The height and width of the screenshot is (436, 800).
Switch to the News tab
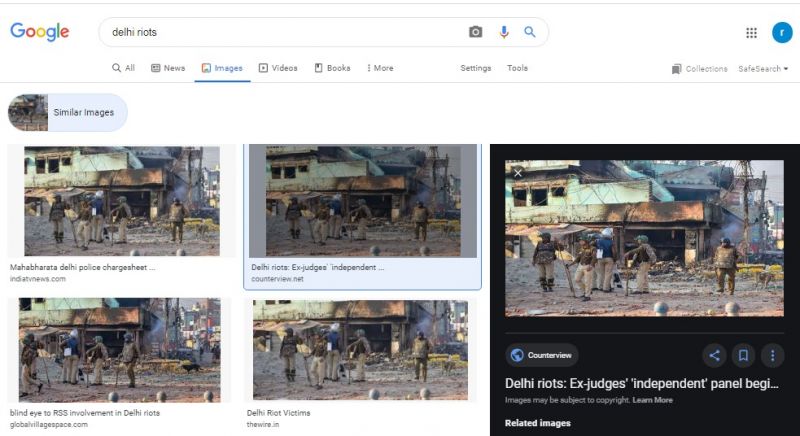pos(168,68)
